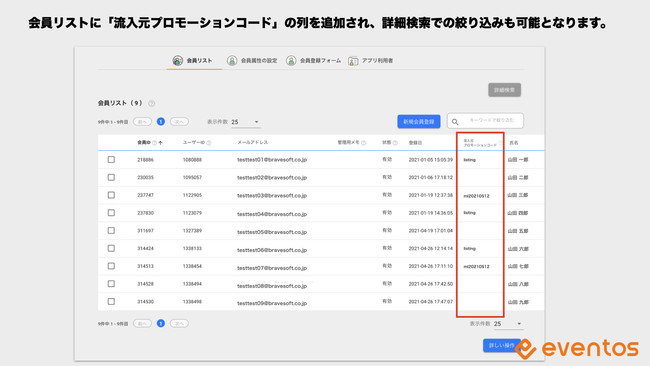Click the help icon beside 会員リスト (9)

(152, 103)
